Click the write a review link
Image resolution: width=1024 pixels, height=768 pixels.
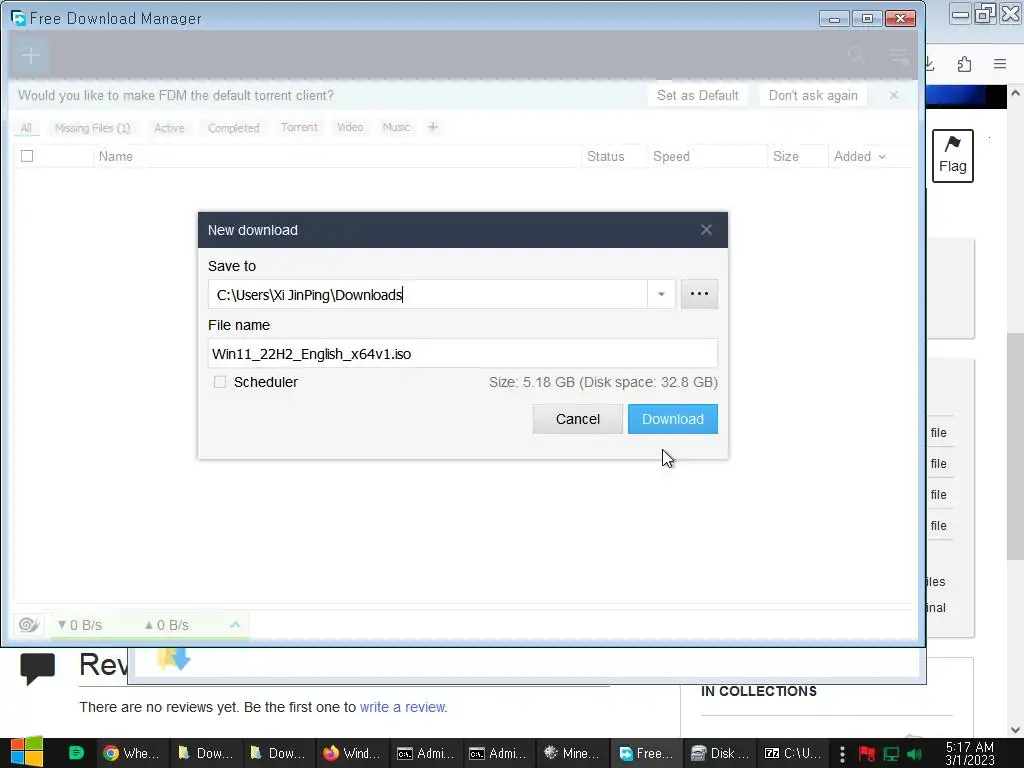(402, 707)
